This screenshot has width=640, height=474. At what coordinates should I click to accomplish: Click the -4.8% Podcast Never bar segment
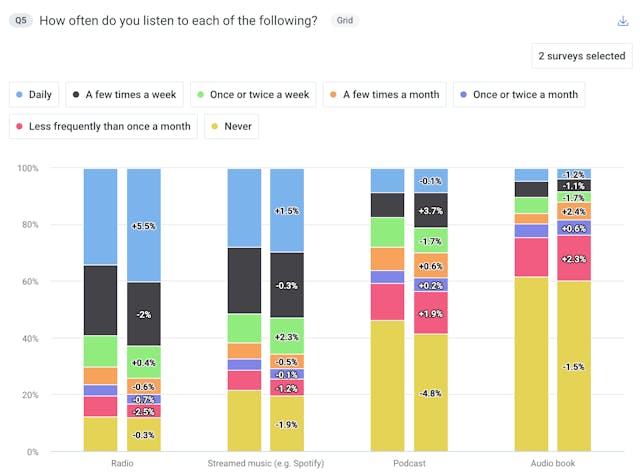(x=431, y=392)
